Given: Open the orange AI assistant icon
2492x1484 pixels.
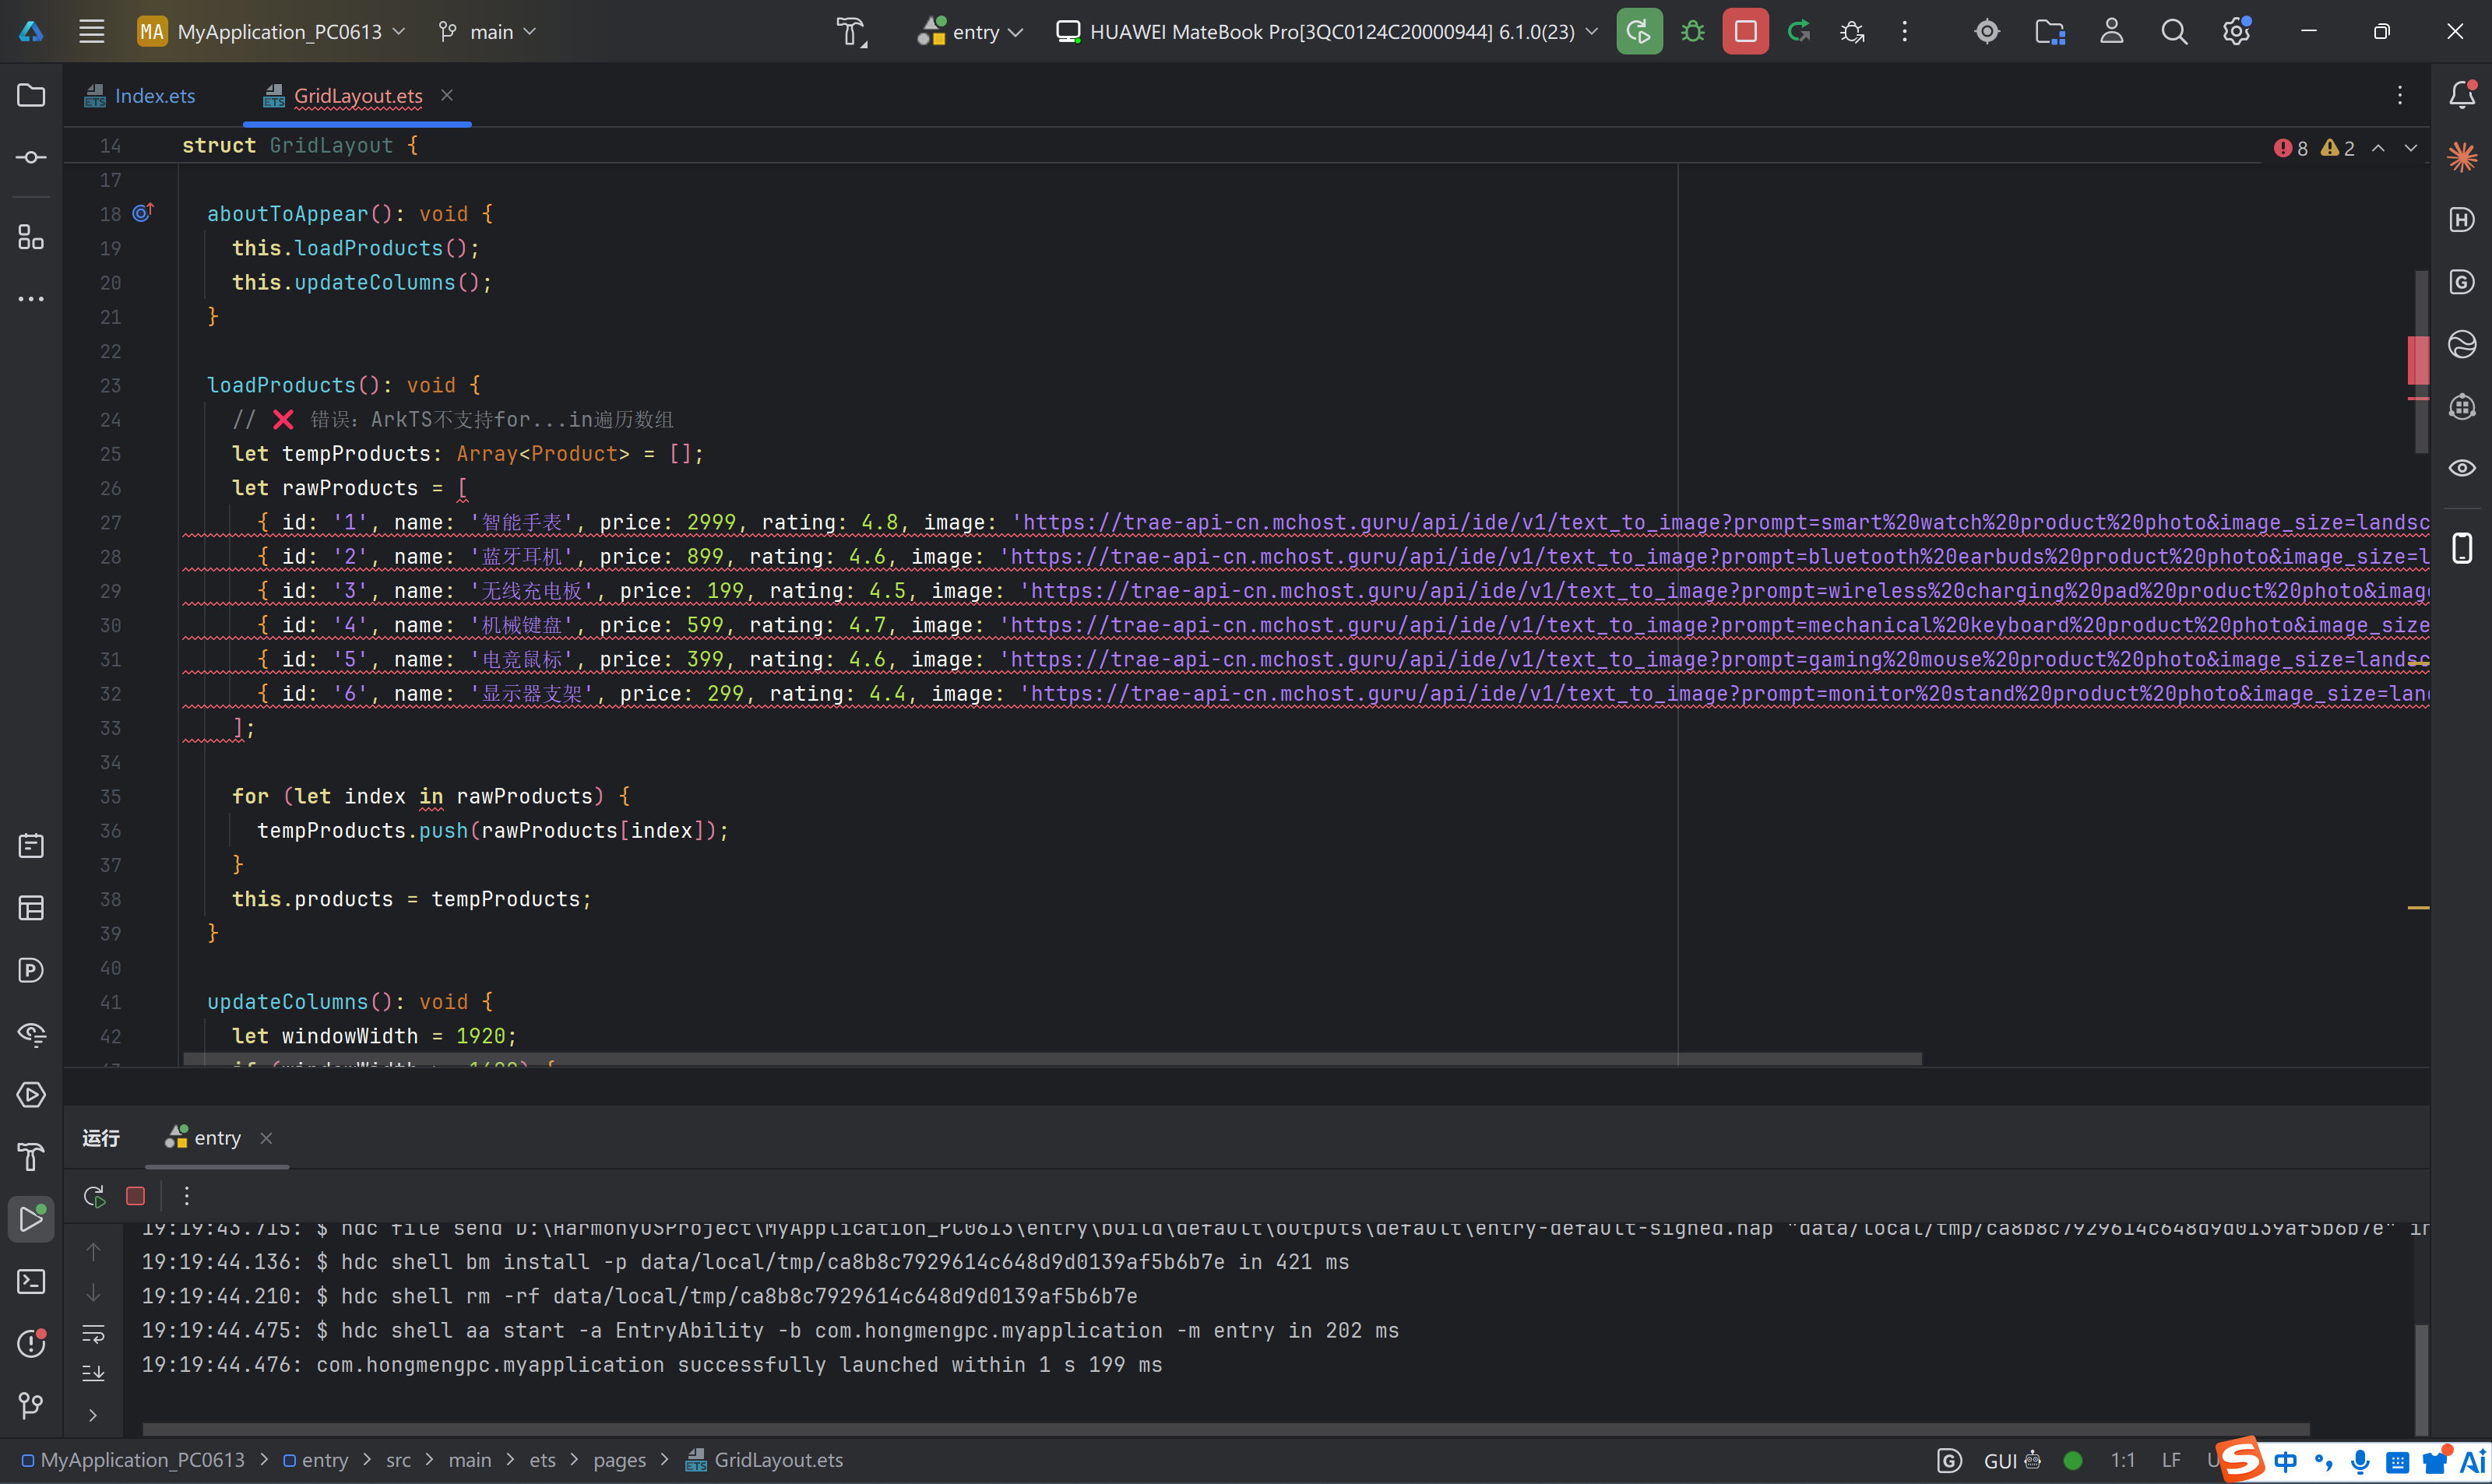Looking at the screenshot, I should [2462, 157].
